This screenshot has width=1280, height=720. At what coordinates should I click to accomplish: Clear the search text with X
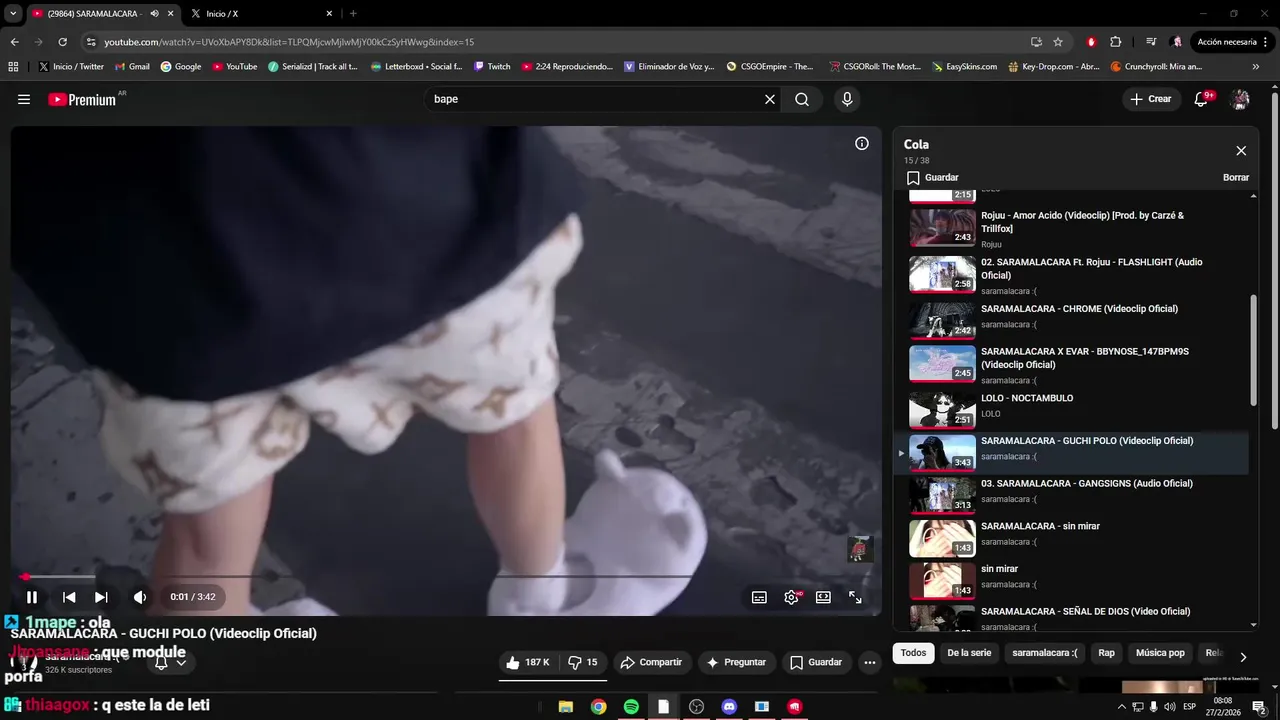coord(770,99)
